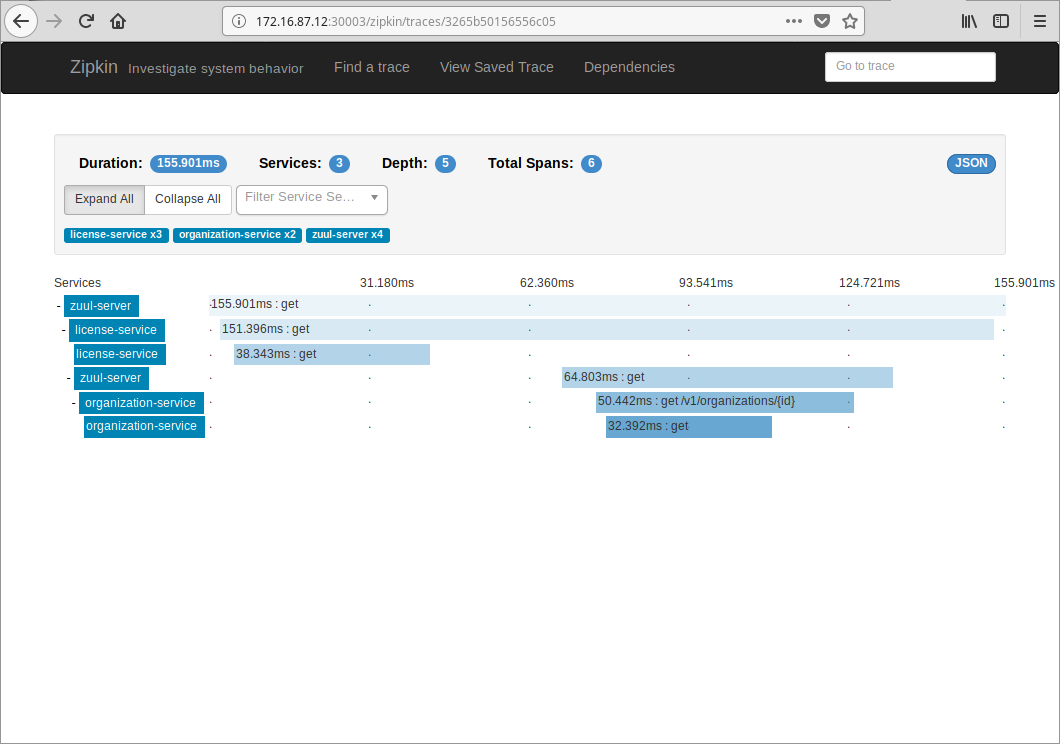Open the 151.396ms get span bar
Viewport: 1060px width, 744px height.
pos(607,330)
